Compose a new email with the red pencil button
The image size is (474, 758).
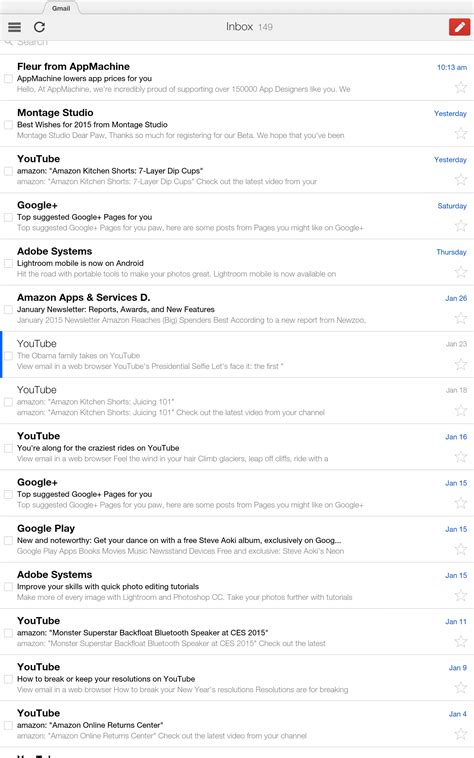(x=460, y=27)
